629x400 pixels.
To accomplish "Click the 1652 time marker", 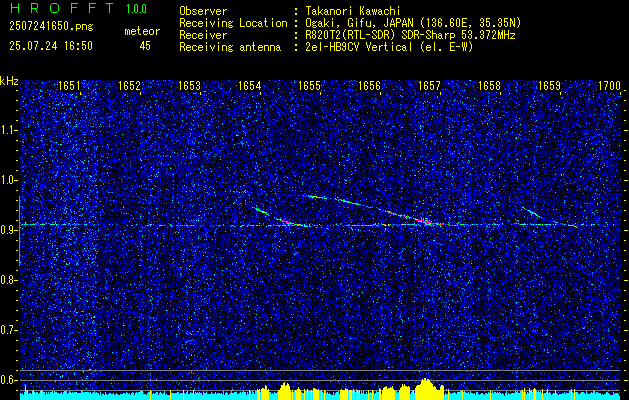I will [x=129, y=86].
